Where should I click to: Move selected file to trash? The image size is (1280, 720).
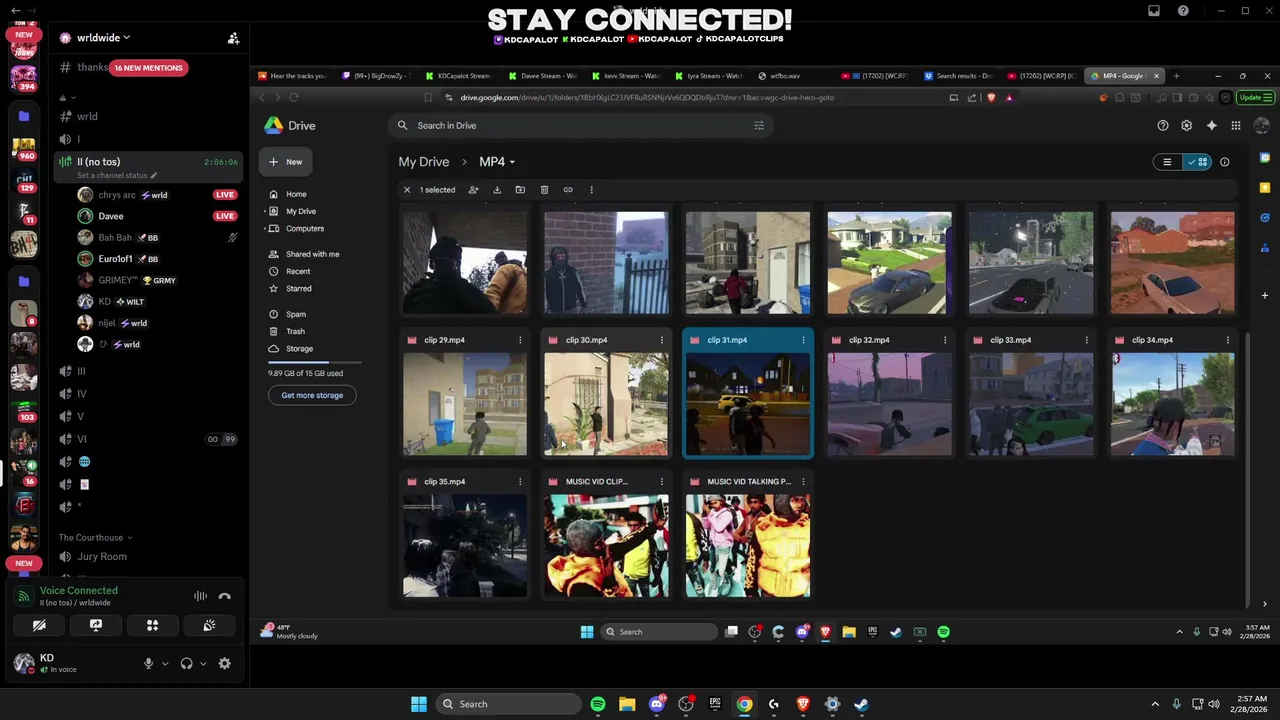point(544,190)
